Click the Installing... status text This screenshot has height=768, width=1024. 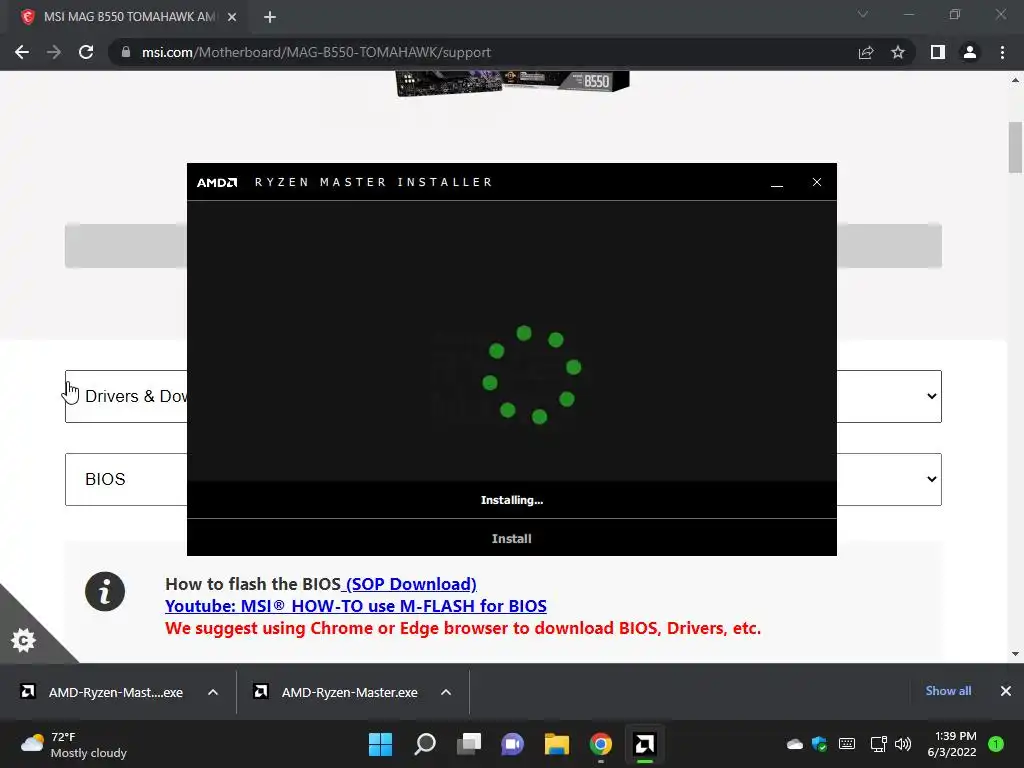[x=512, y=500]
